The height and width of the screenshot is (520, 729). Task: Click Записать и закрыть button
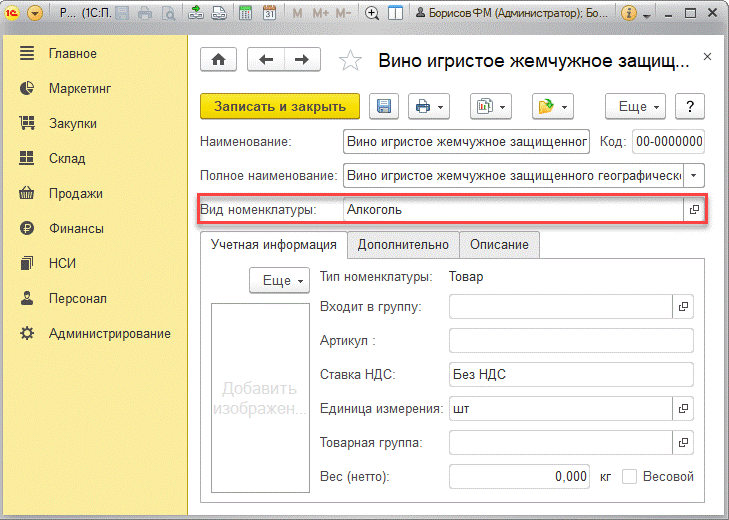280,106
